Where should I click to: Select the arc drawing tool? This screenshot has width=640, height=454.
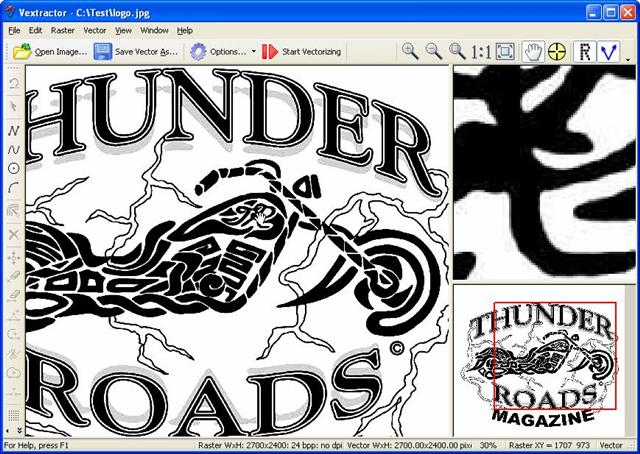click(x=14, y=188)
